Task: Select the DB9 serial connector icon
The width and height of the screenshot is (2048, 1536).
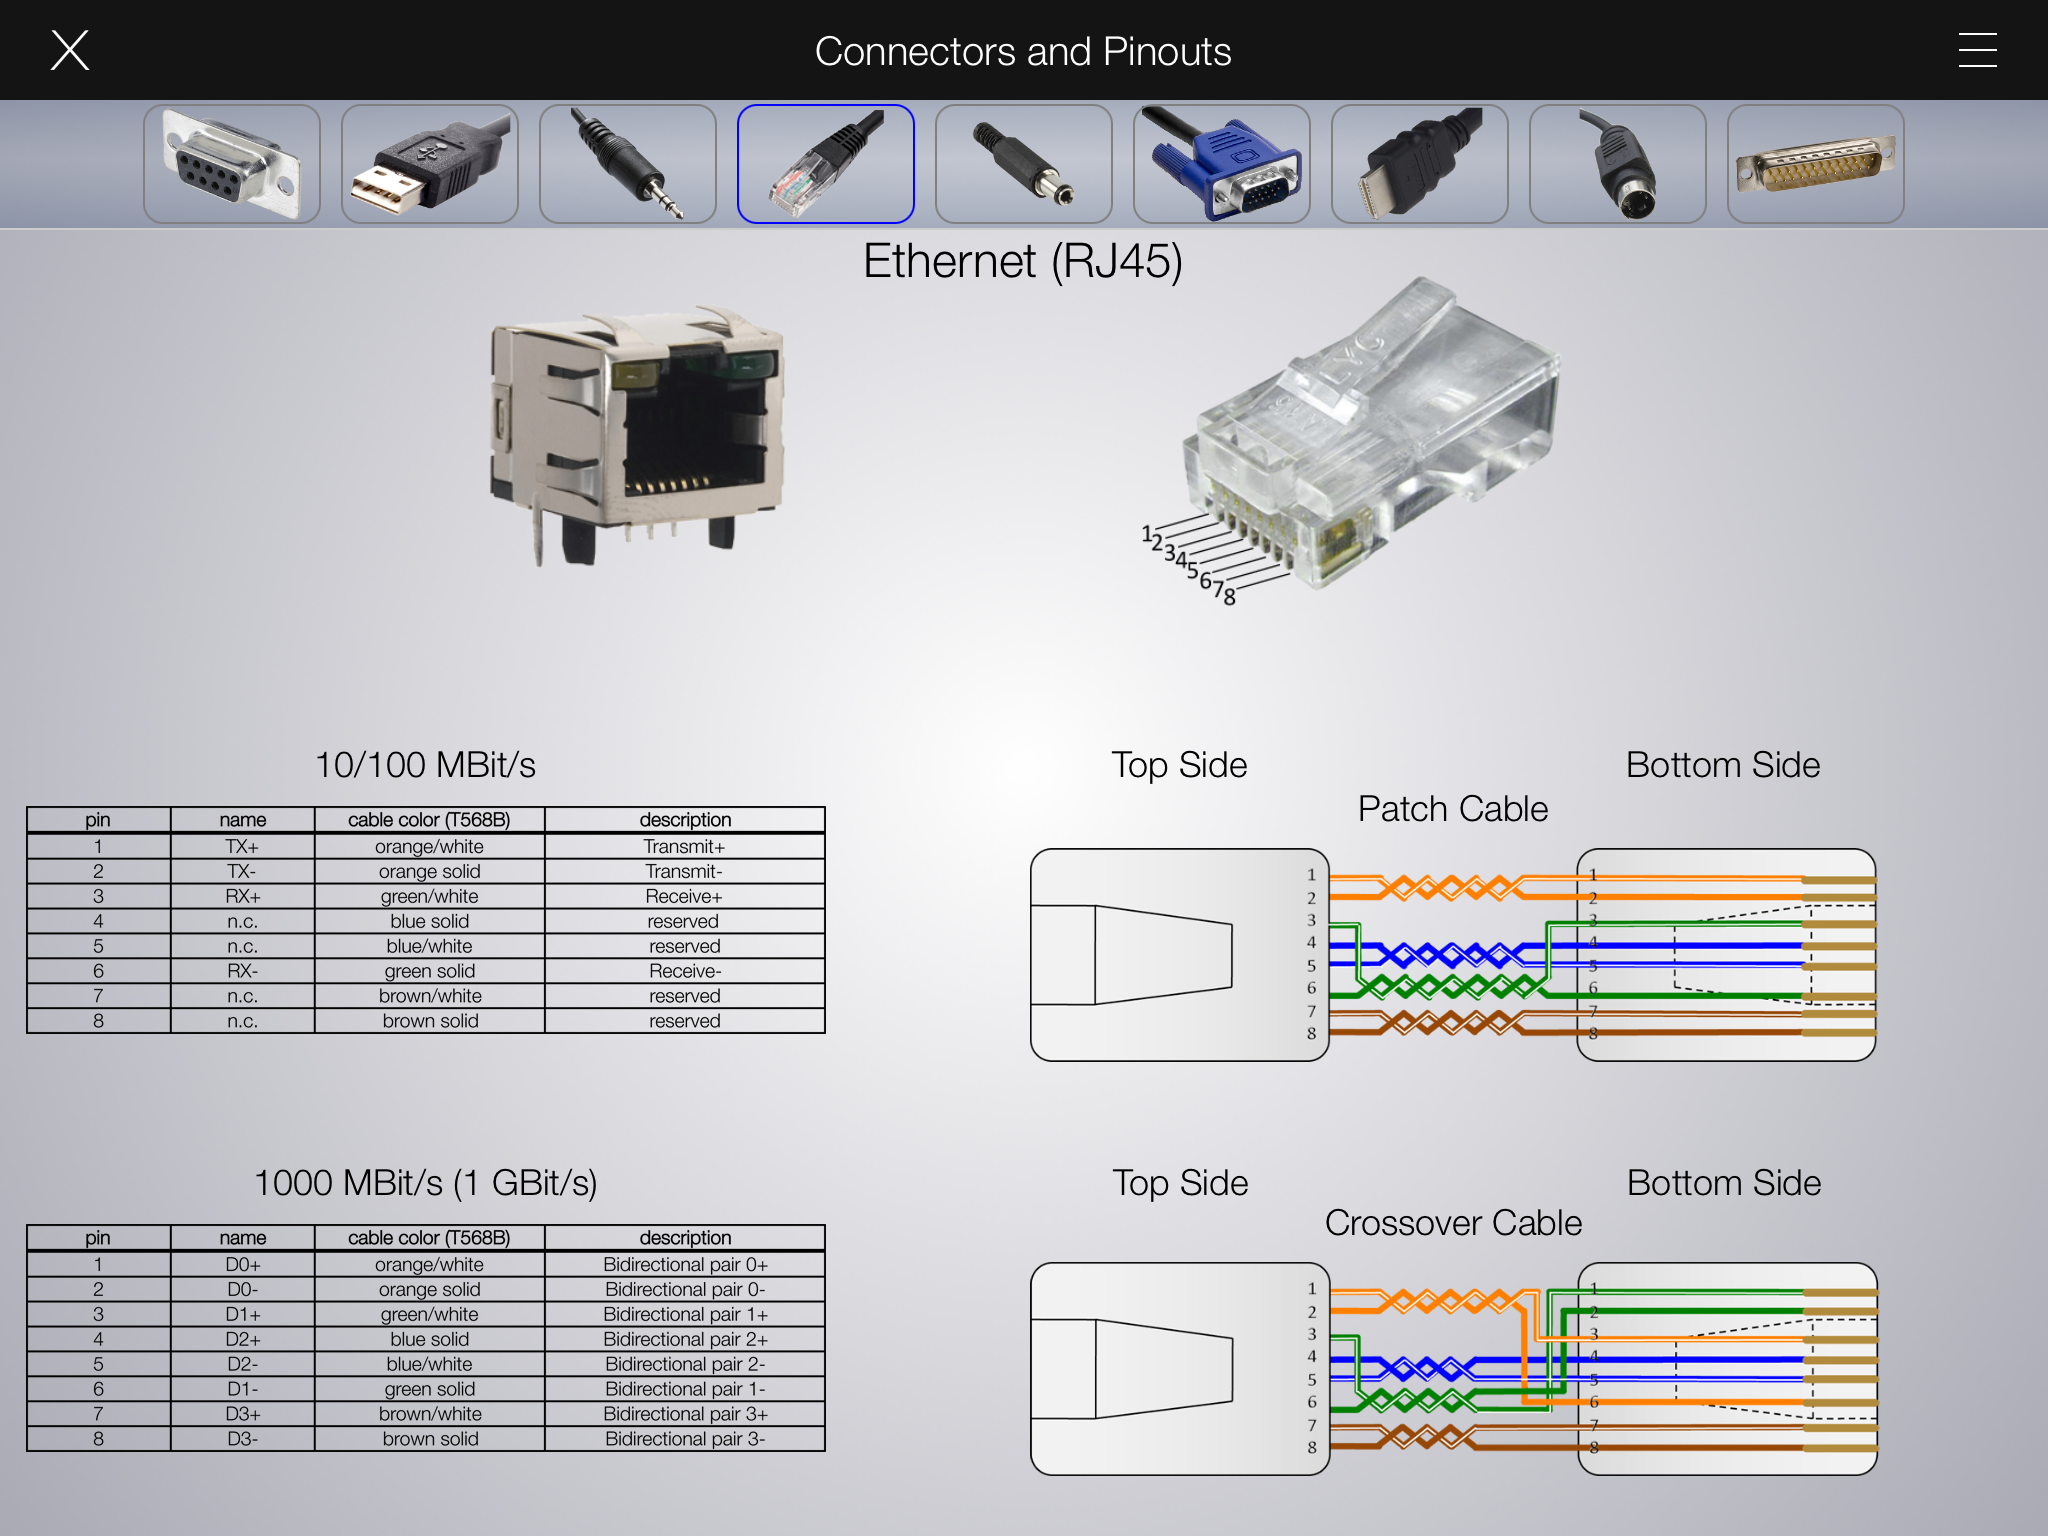Action: 232,164
